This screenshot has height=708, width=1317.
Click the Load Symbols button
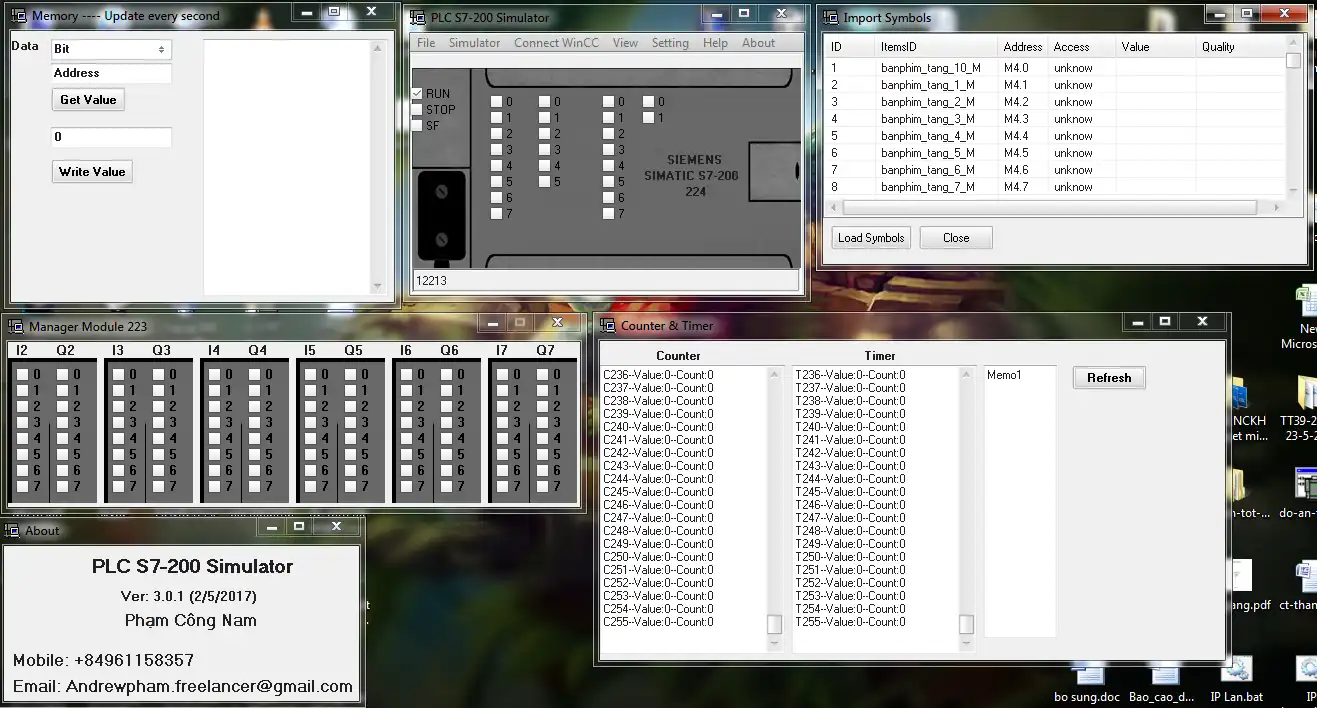click(x=871, y=238)
